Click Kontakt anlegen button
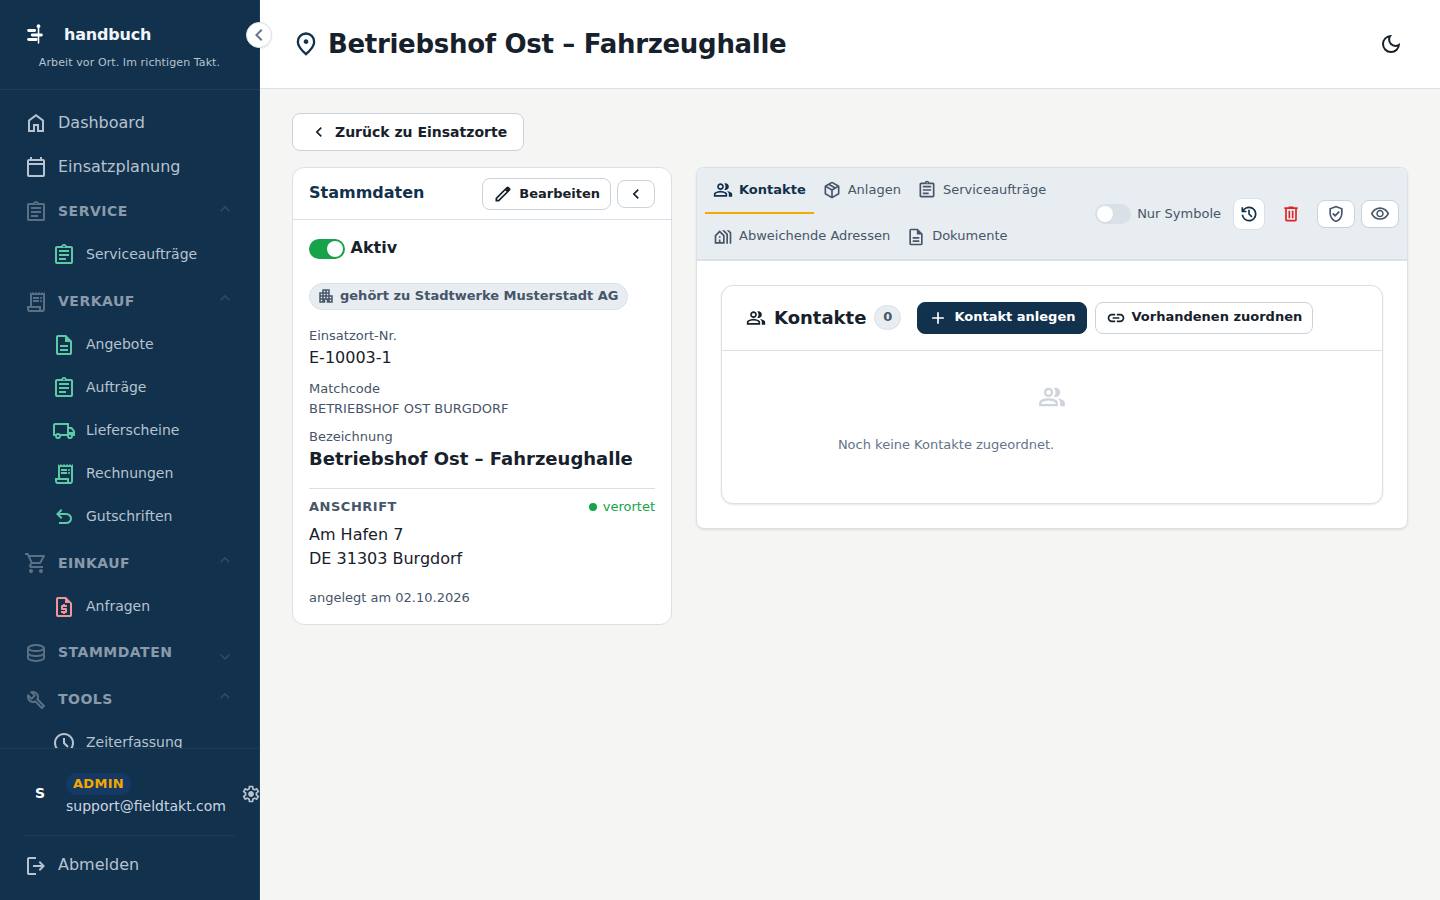This screenshot has height=900, width=1440. [x=1002, y=318]
